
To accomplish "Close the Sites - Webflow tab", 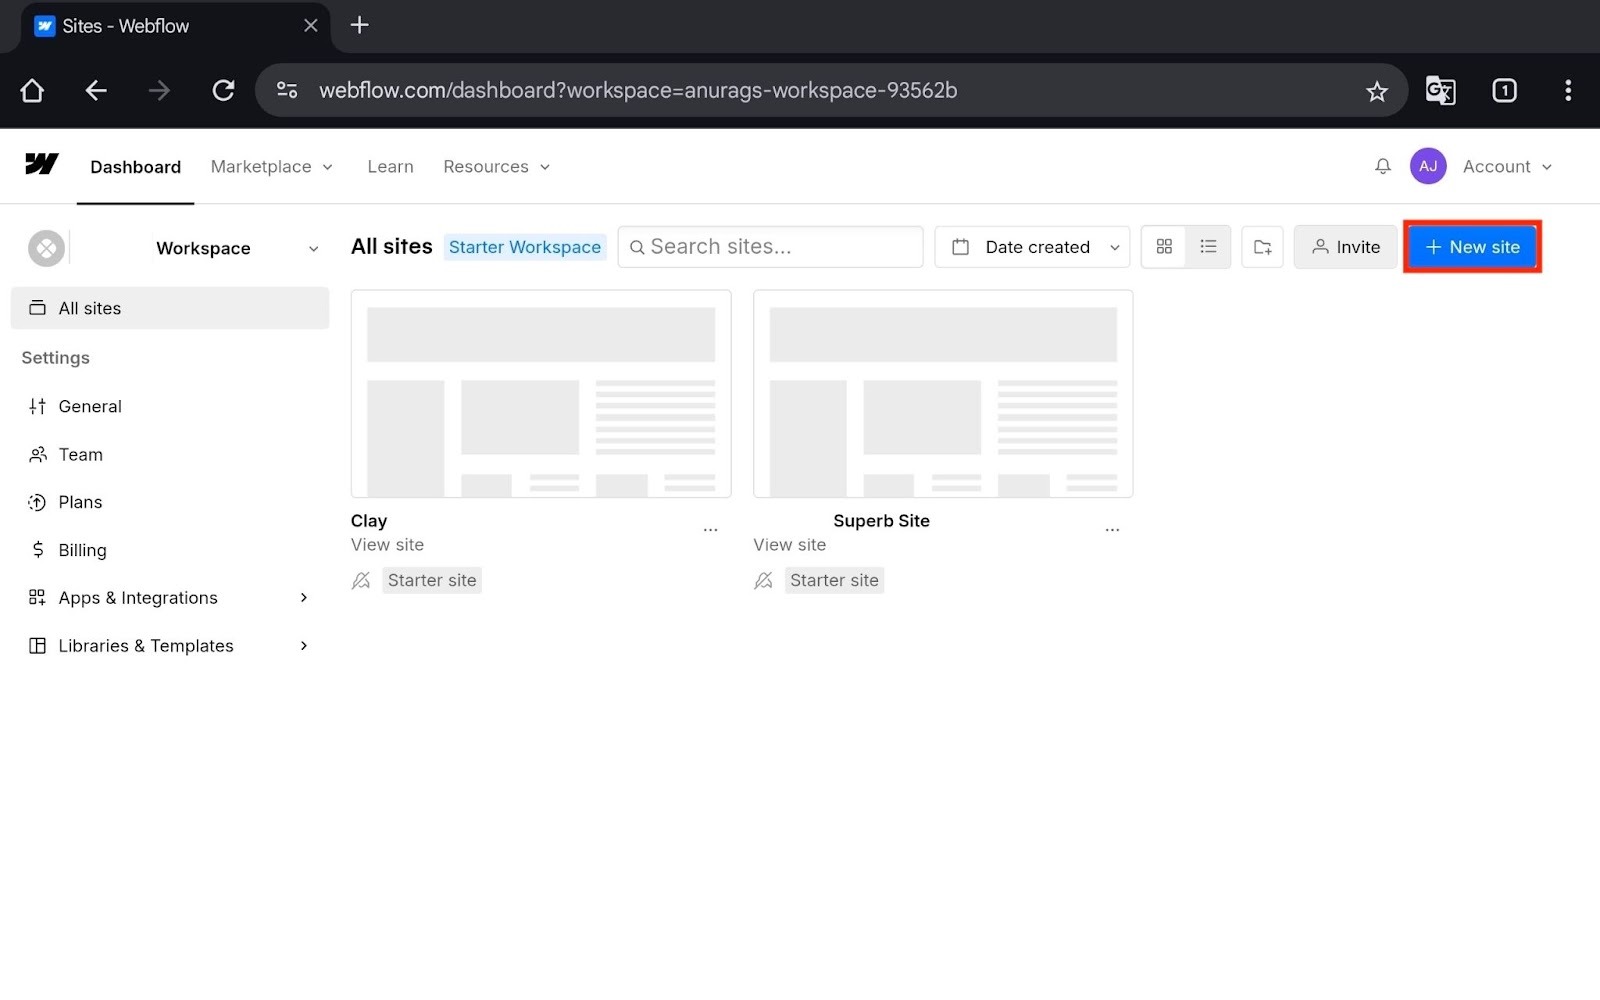I will pos(311,26).
